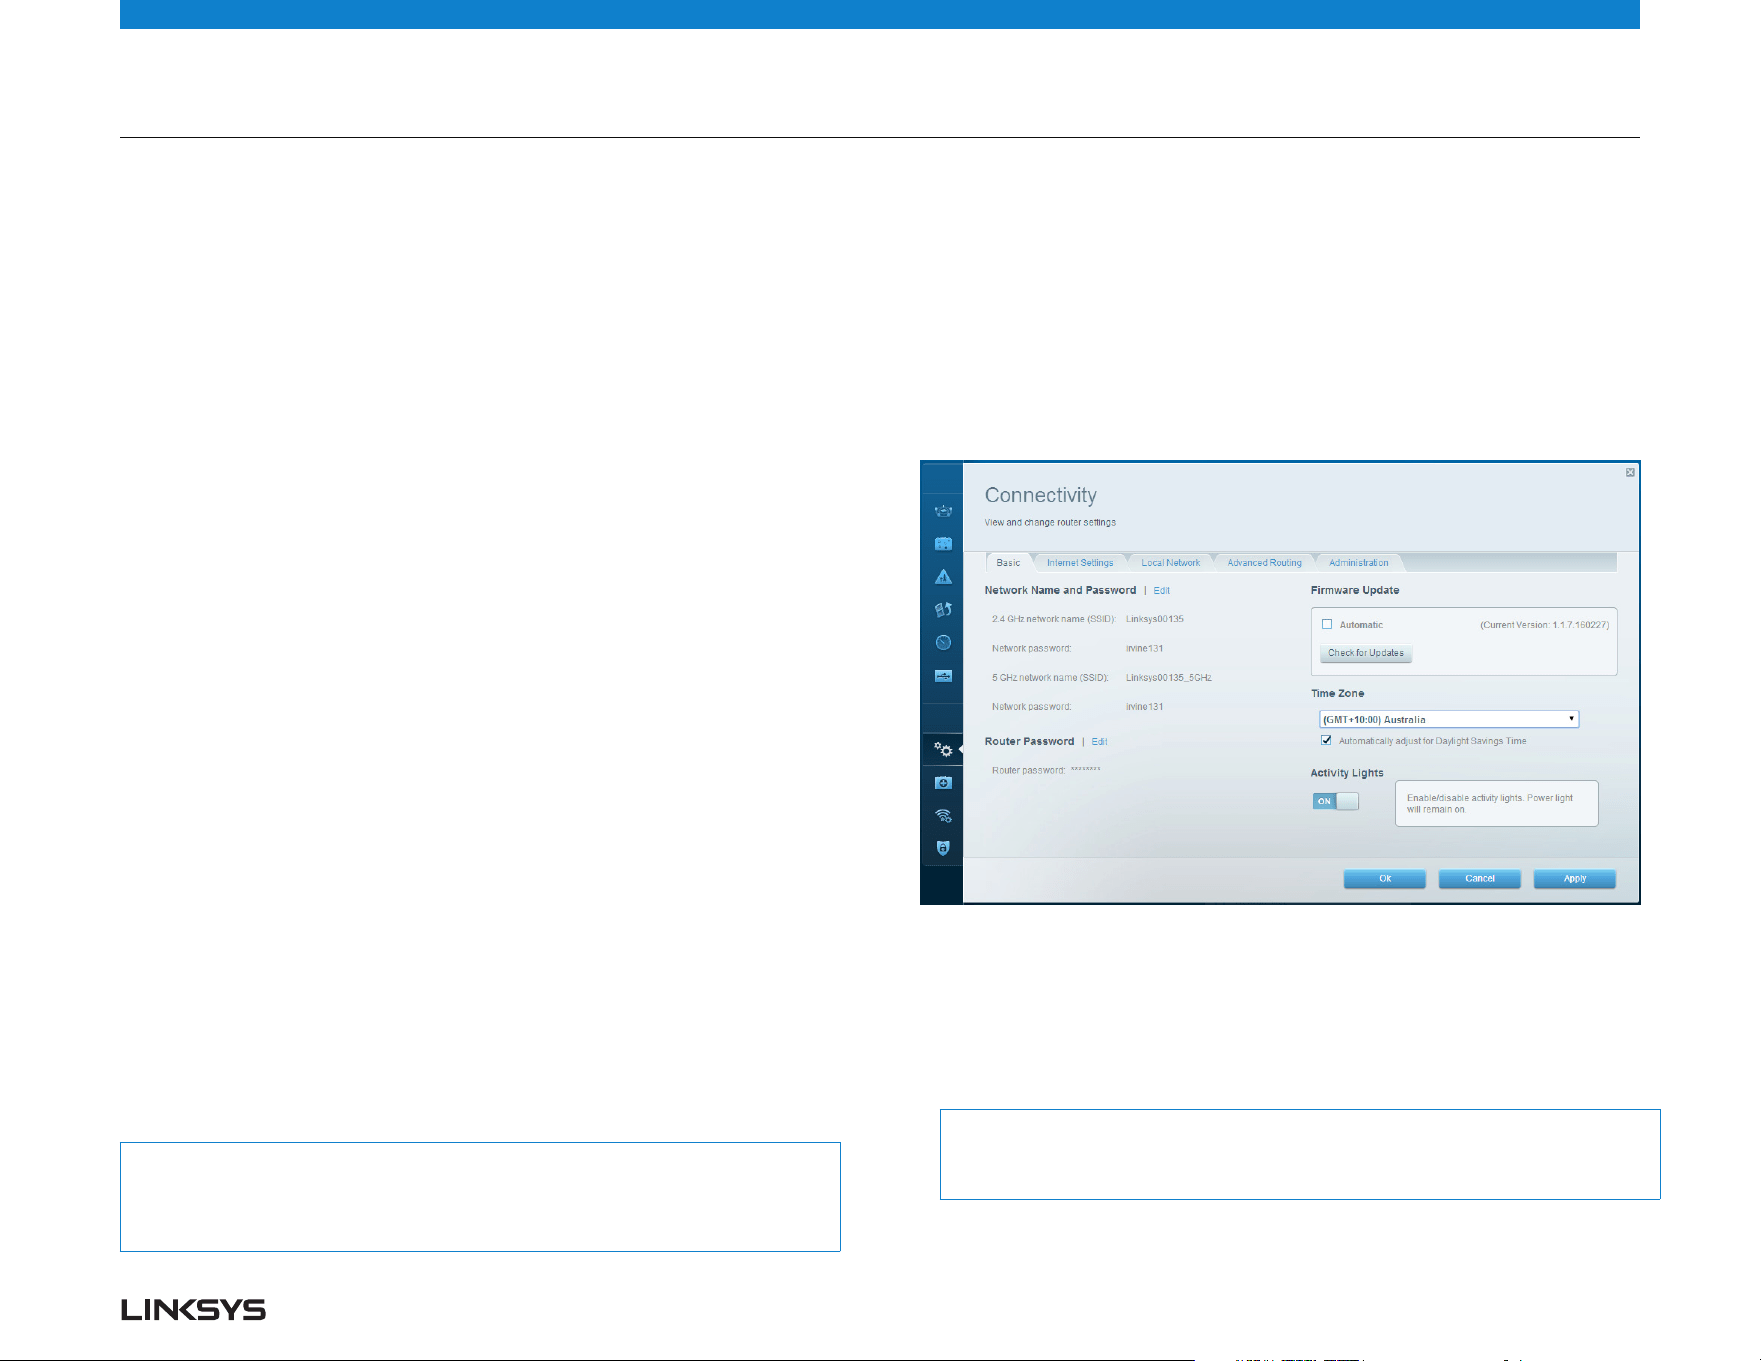Open the Media Prioritization icon
The height and width of the screenshot is (1361, 1761).
tap(943, 609)
